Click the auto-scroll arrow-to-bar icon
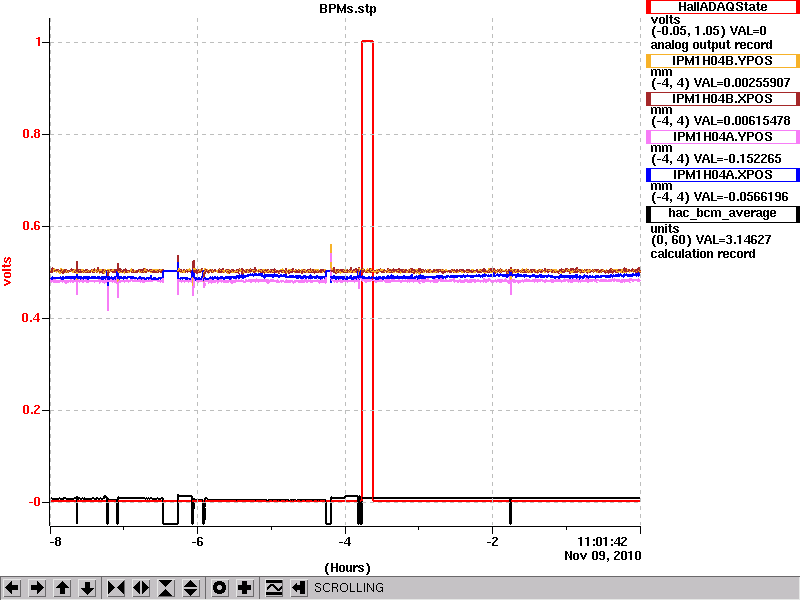The width and height of the screenshot is (800, 600). pos(299,588)
